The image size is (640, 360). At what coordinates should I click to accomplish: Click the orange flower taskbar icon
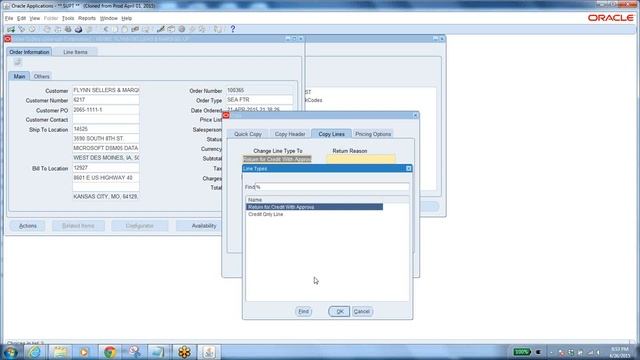point(184,352)
